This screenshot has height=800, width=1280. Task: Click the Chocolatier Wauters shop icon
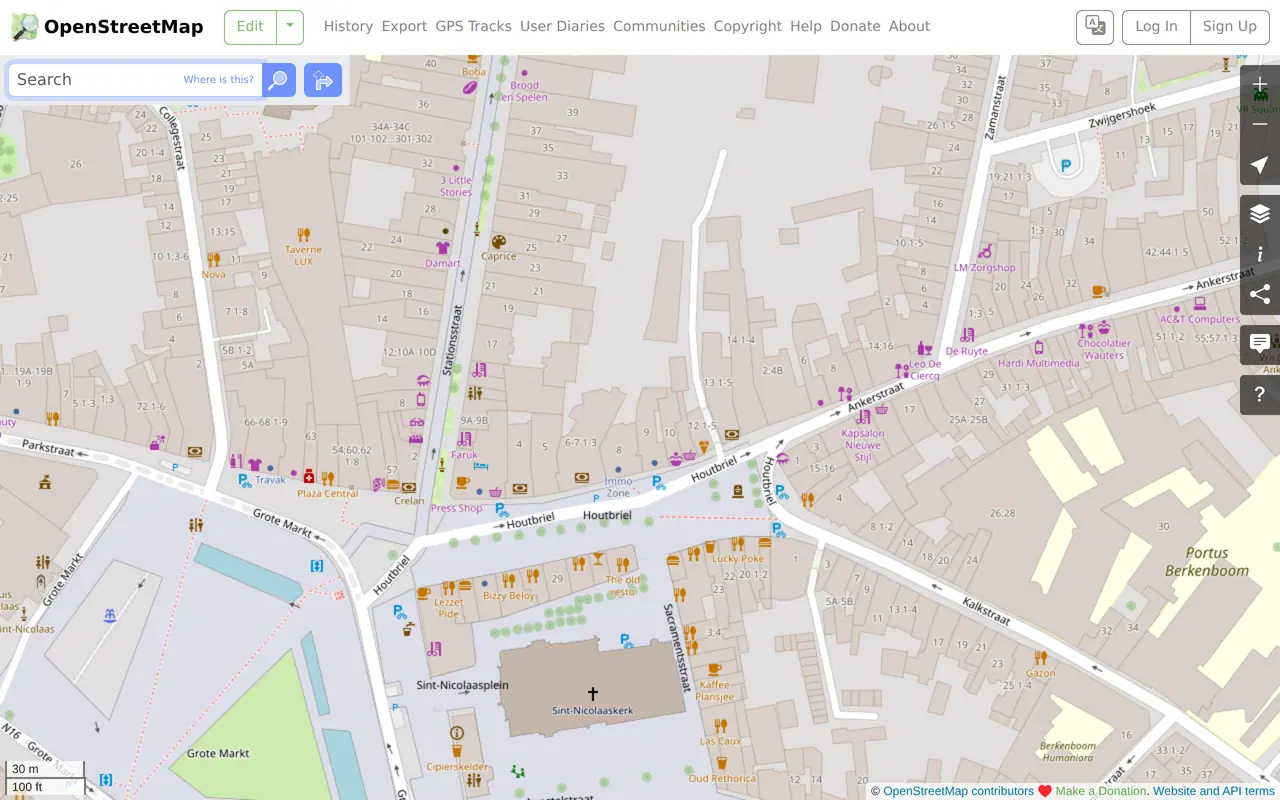click(1104, 328)
